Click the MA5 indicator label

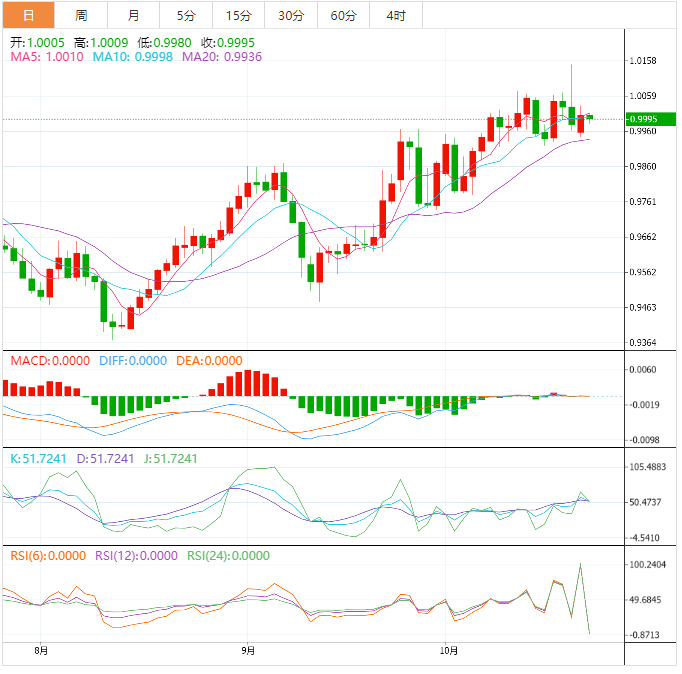tap(46, 58)
